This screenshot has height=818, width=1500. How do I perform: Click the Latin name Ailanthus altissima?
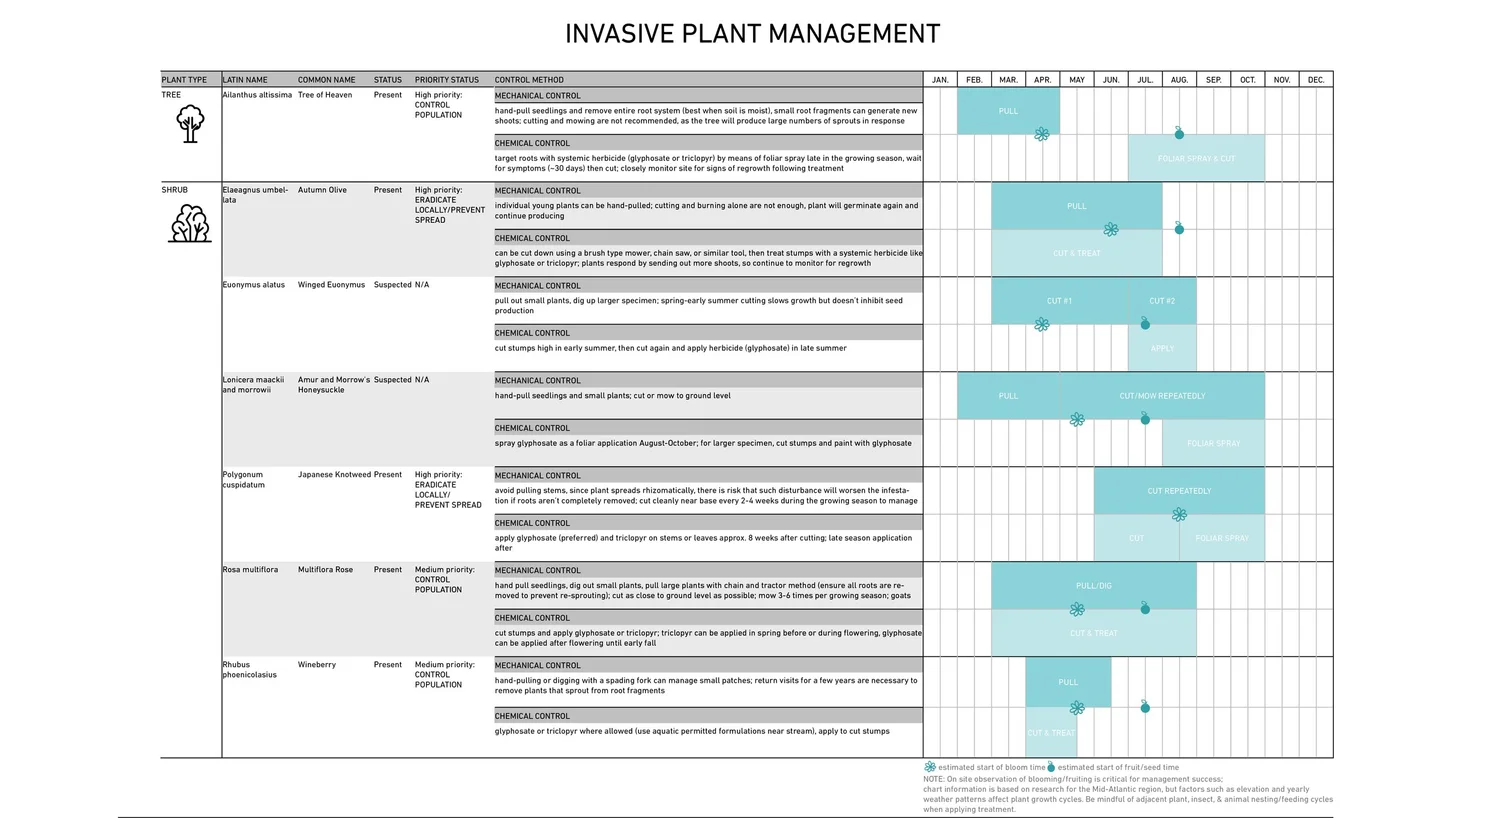click(257, 95)
